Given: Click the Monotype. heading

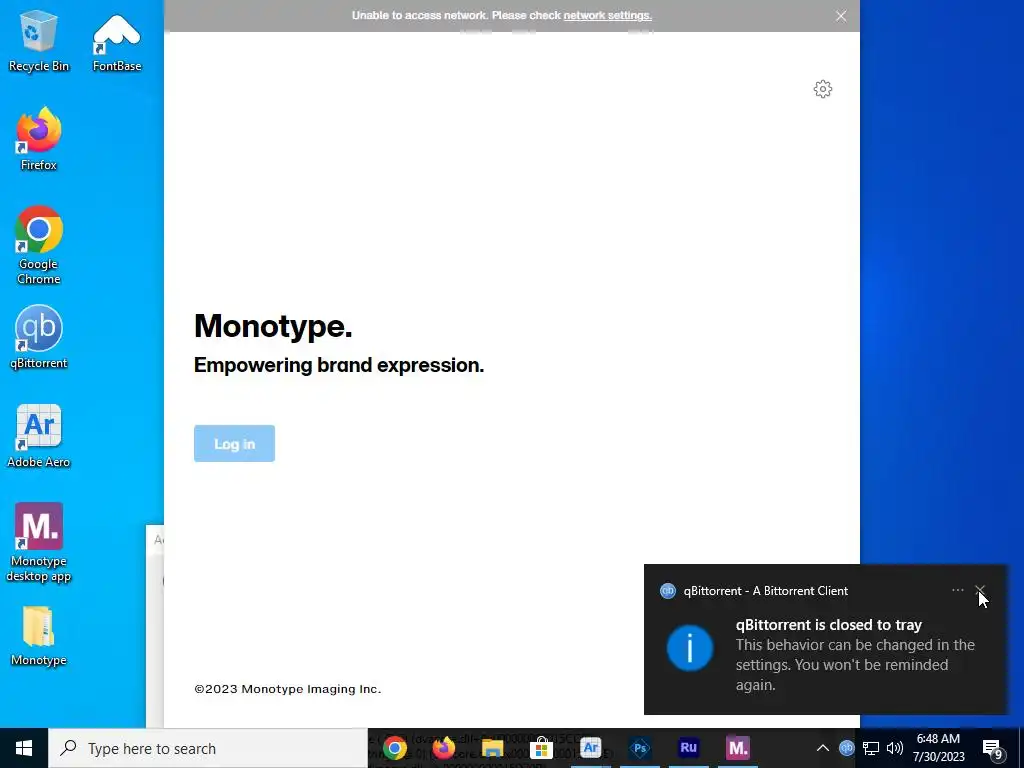Looking at the screenshot, I should pyautogui.click(x=273, y=325).
